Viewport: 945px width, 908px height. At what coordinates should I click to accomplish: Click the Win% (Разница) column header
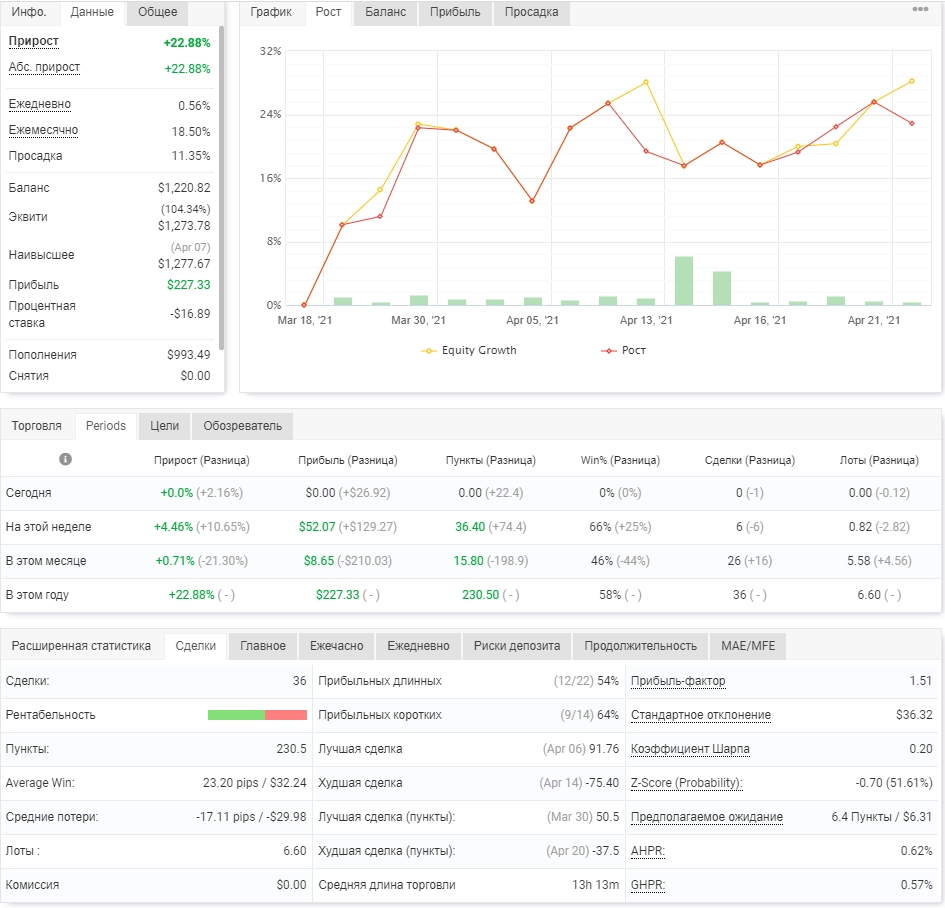pos(620,460)
